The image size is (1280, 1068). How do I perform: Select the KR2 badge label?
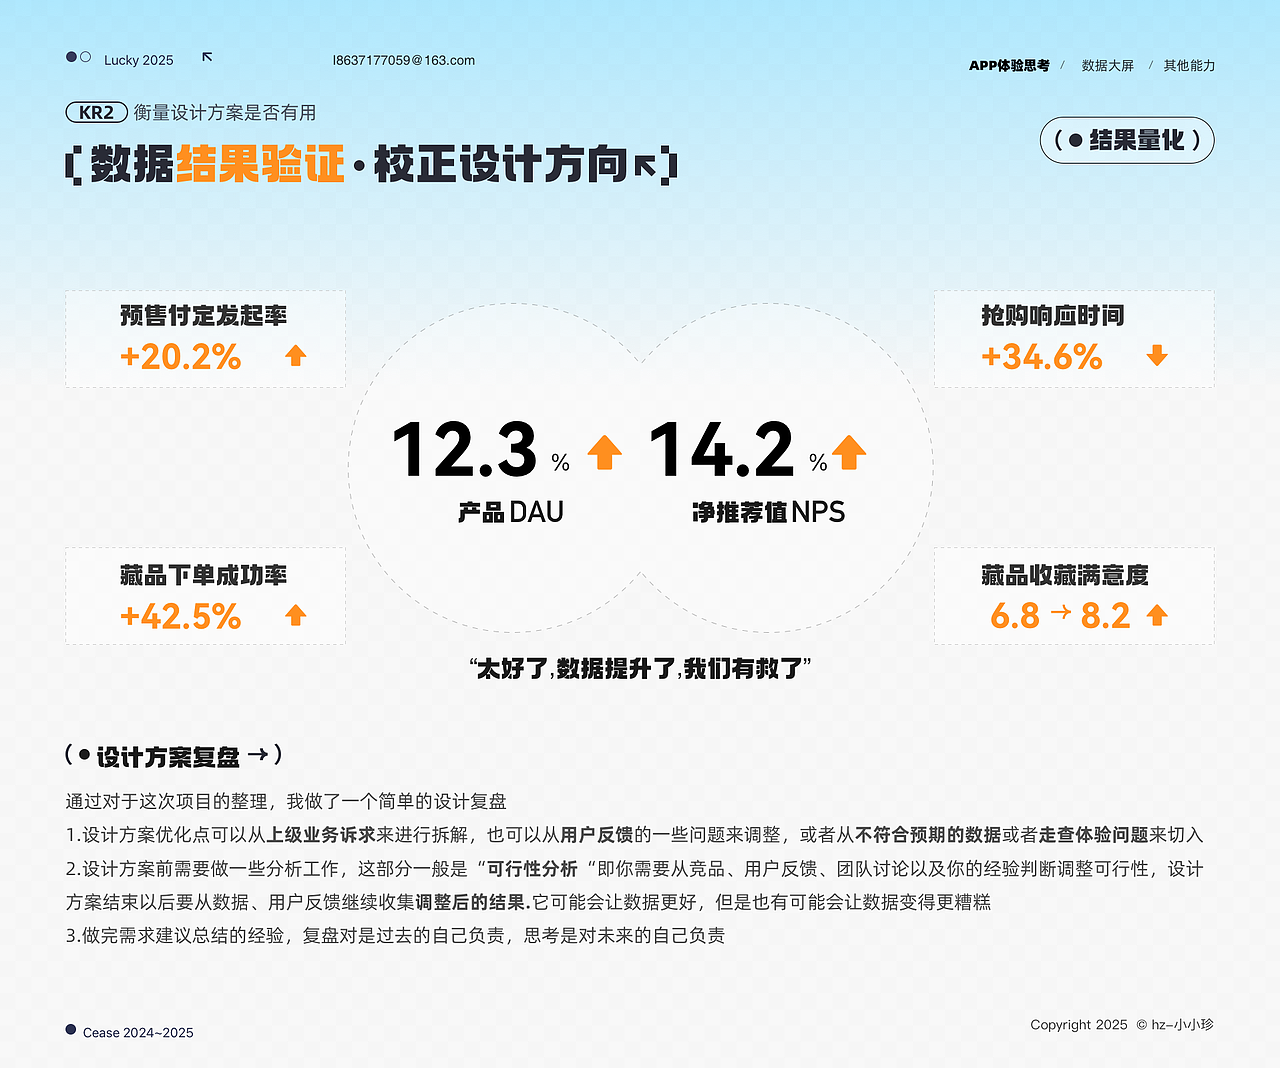click(x=96, y=112)
